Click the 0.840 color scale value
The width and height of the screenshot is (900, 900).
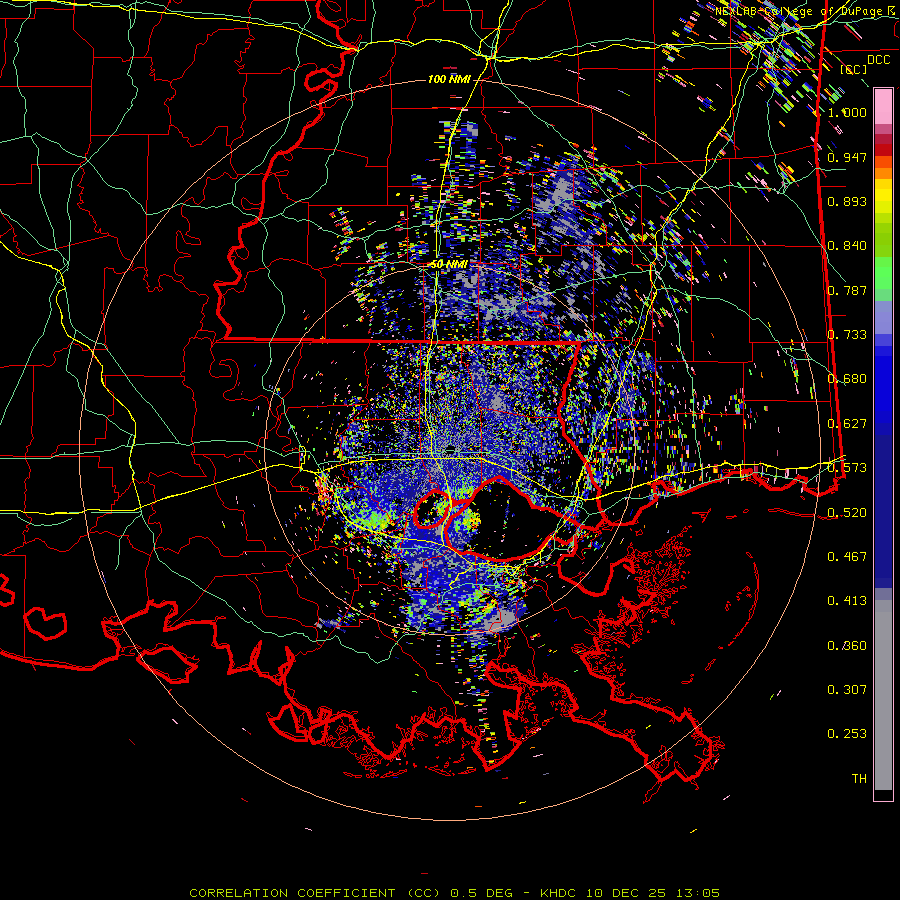[847, 246]
